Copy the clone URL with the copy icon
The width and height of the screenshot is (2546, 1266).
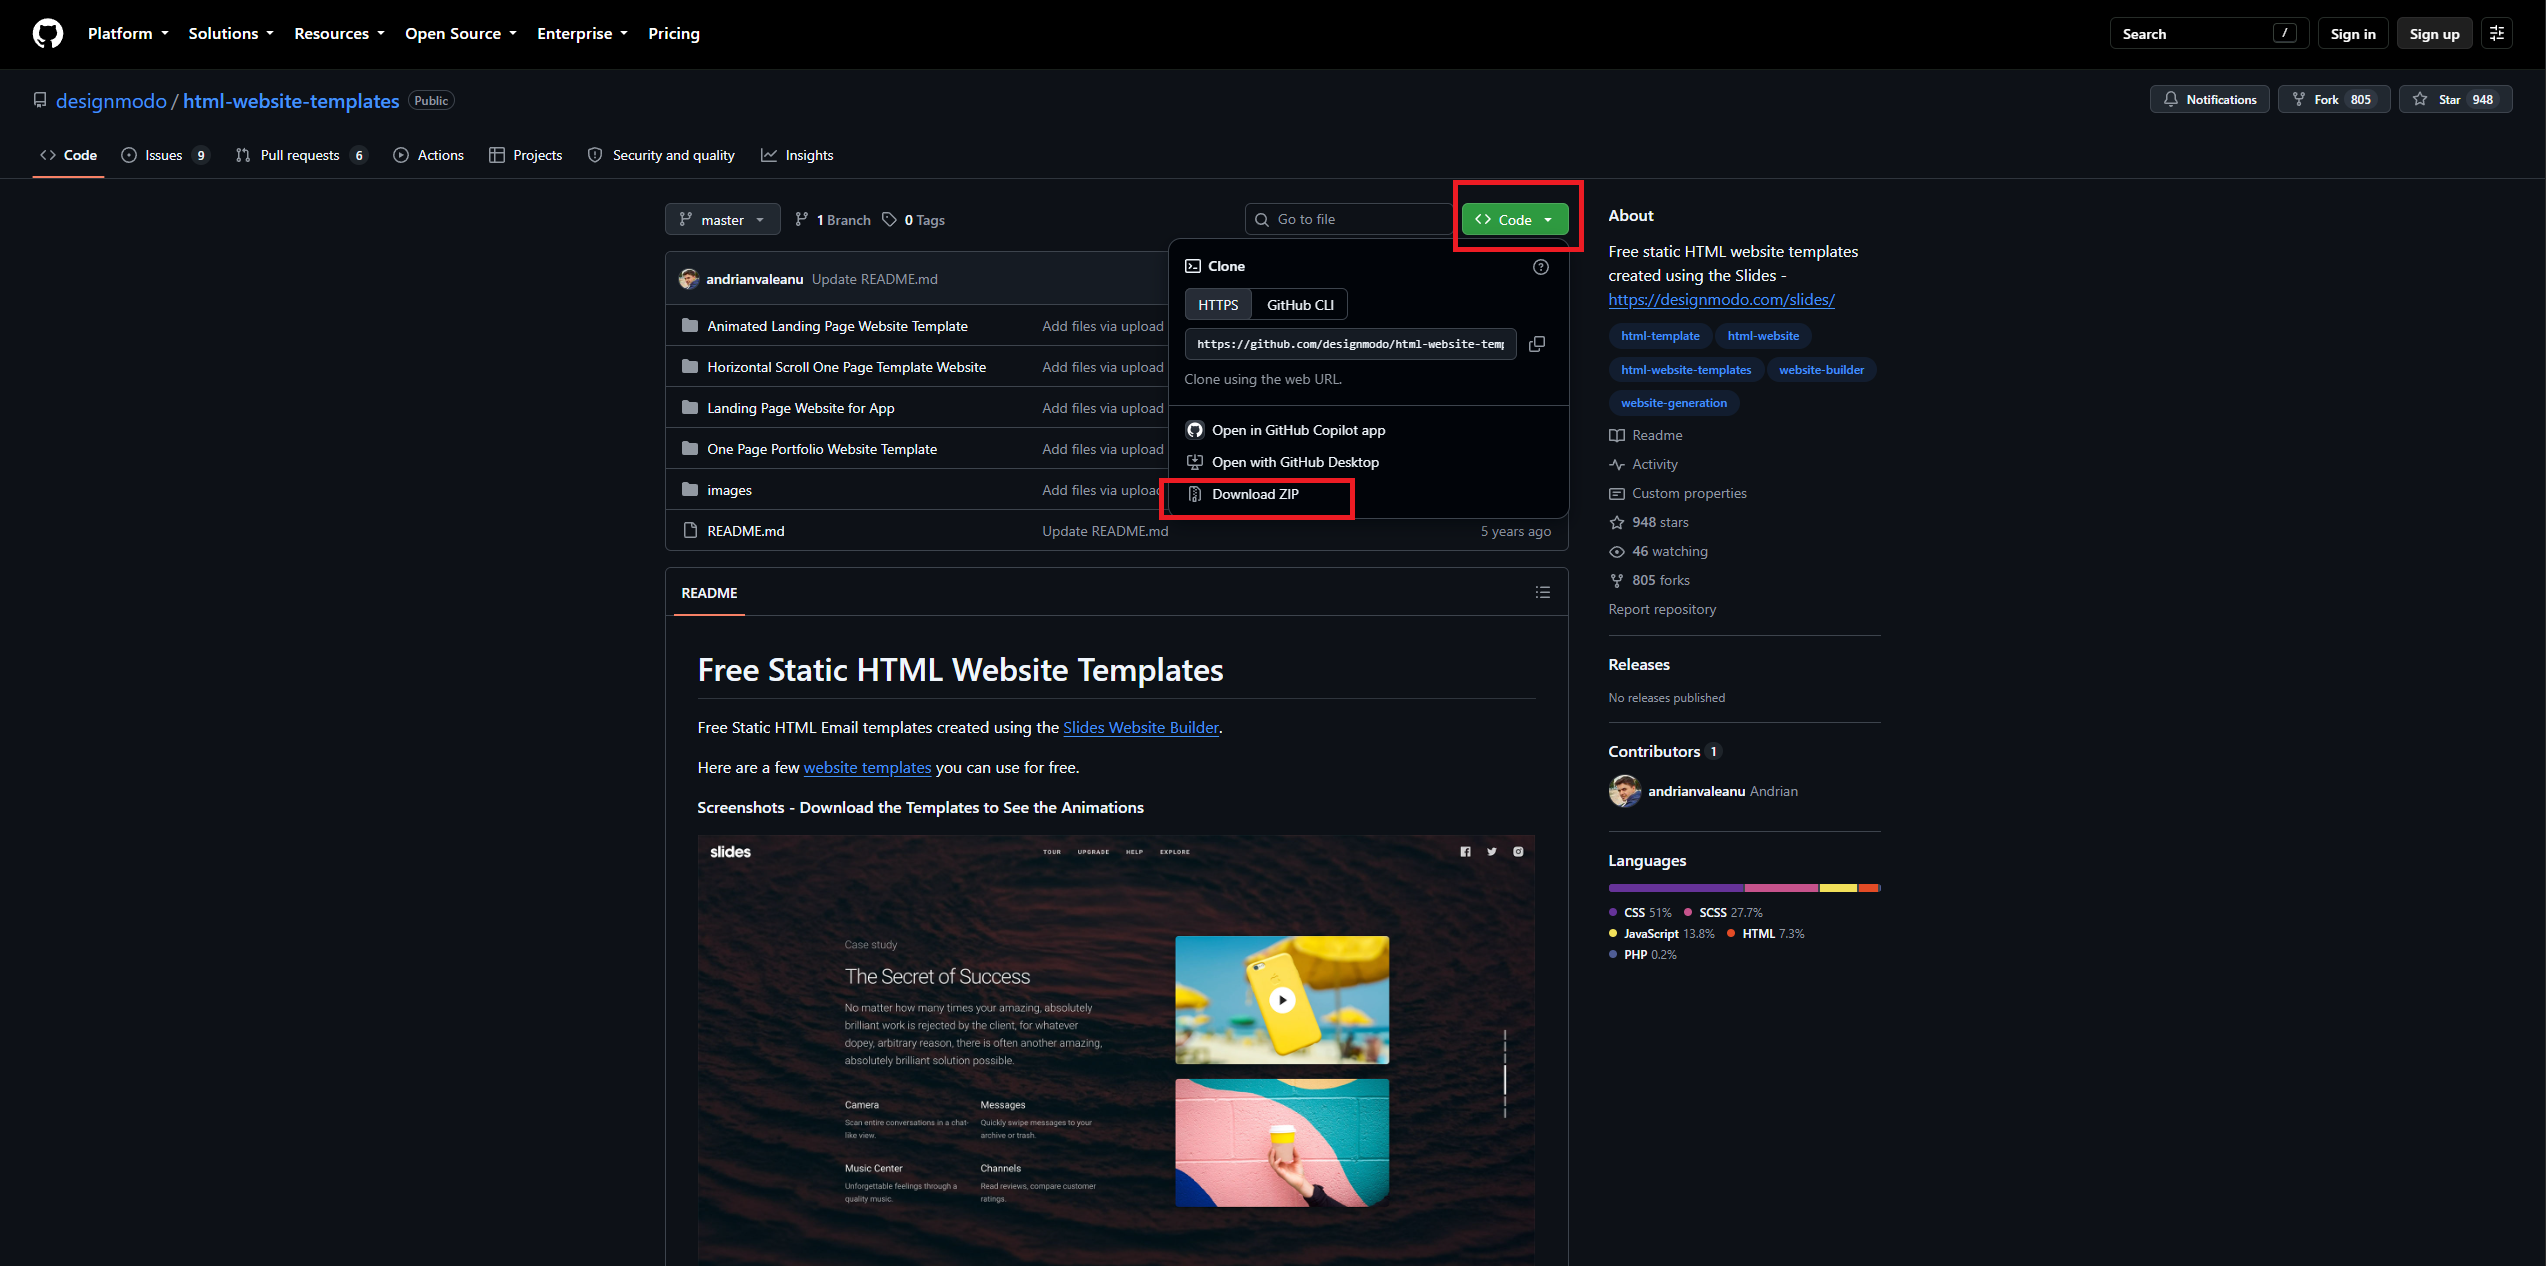pos(1537,344)
